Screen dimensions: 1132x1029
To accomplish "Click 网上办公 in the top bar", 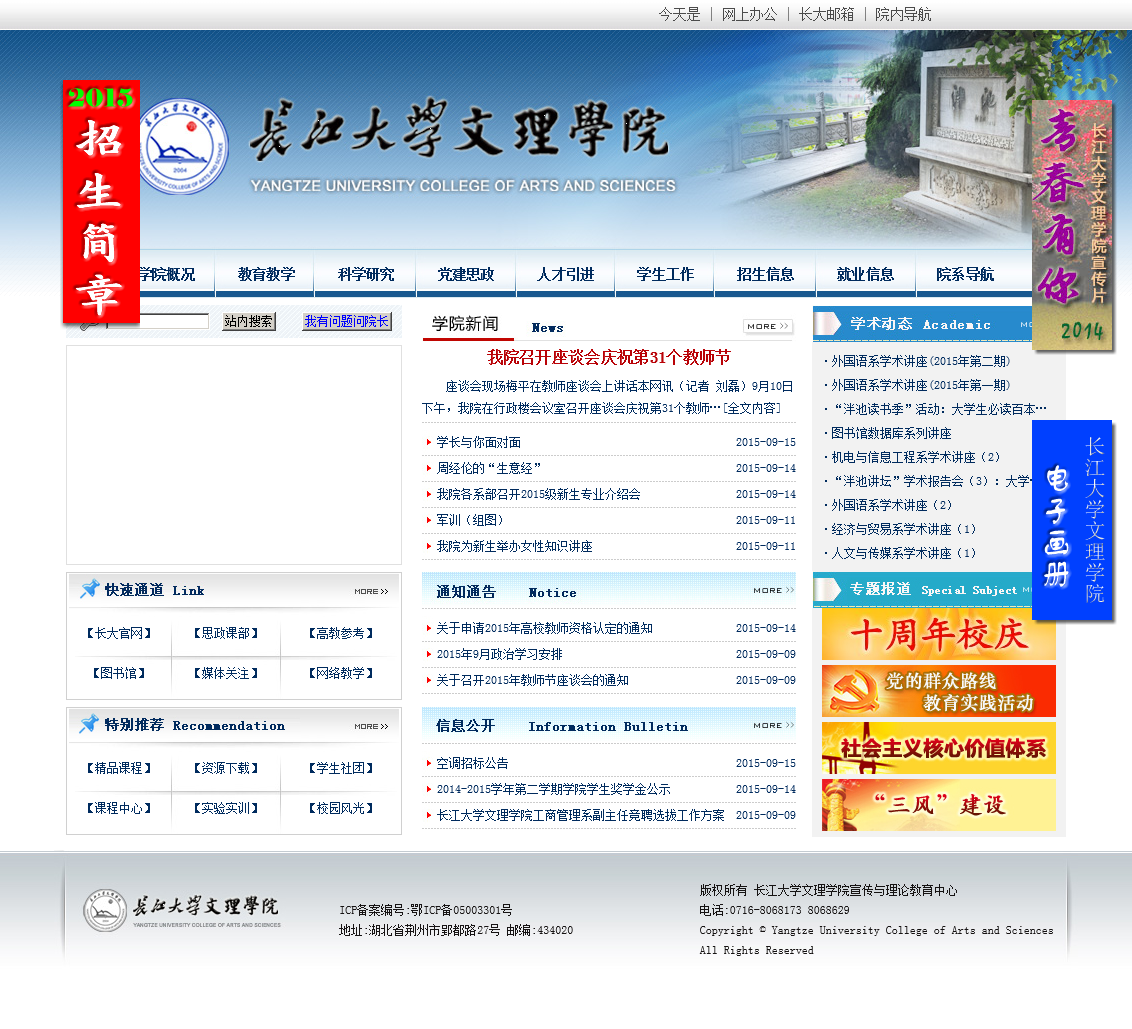I will [749, 14].
